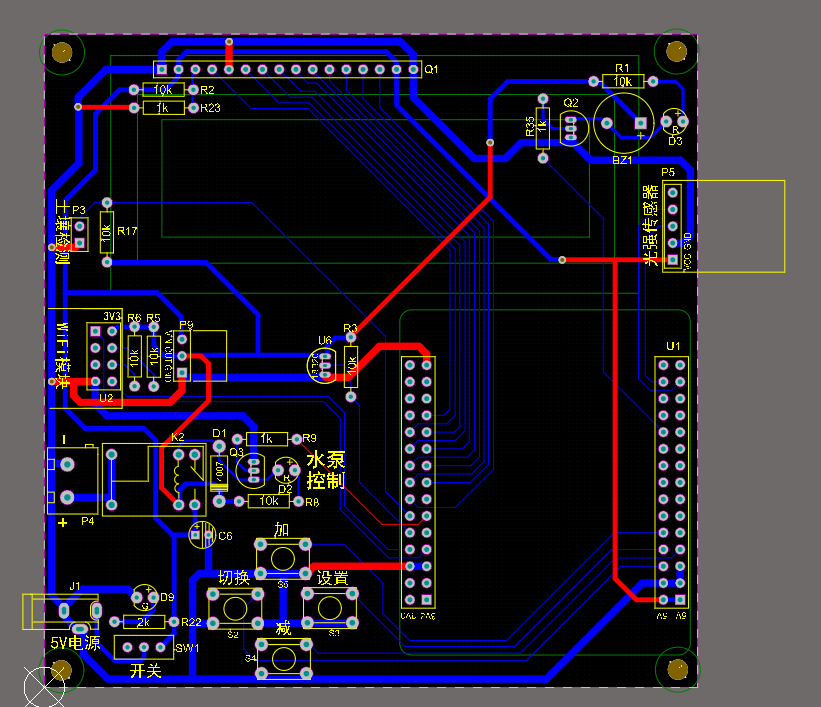Select the R35 1k resistor
Image resolution: width=821 pixels, height=707 pixels.
[x=543, y=128]
